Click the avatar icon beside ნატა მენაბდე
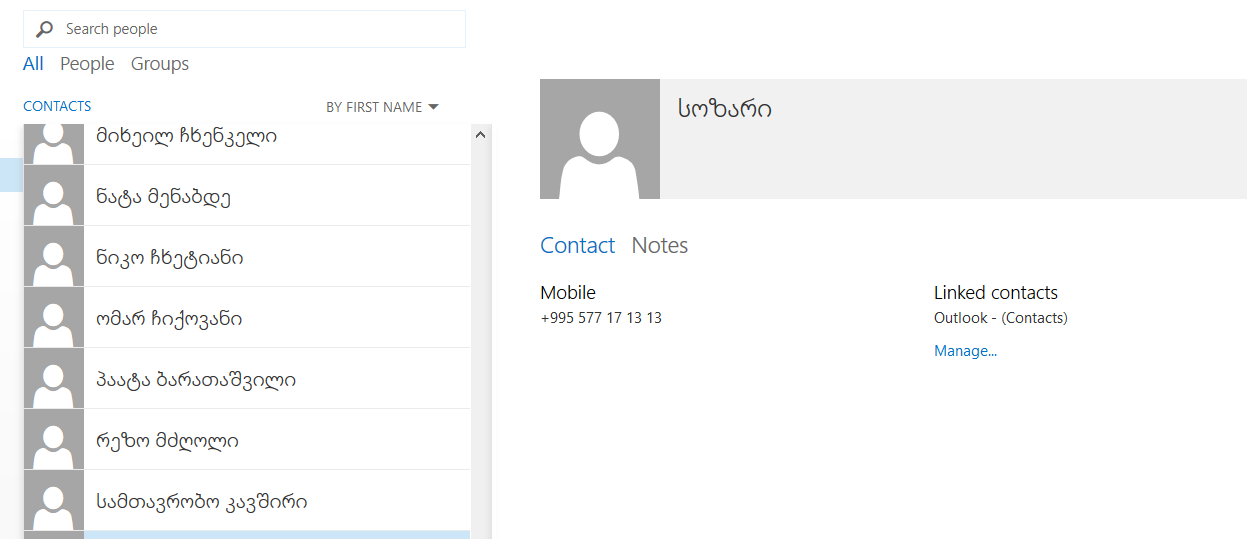Image resolution: width=1247 pixels, height=539 pixels. [53, 196]
